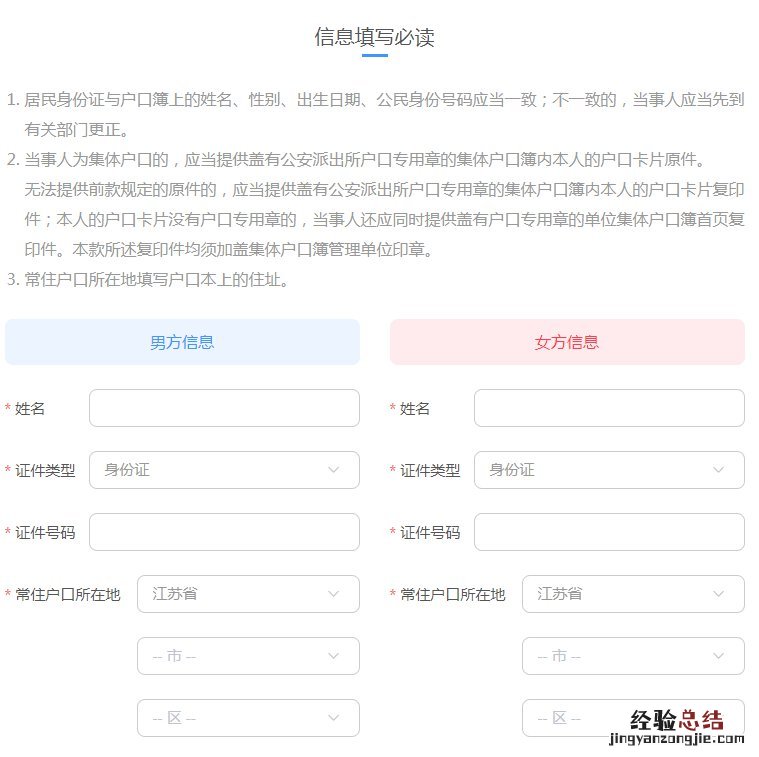Click the chevron in male ID type dropdown
This screenshot has height=757, width=759.
click(x=334, y=470)
